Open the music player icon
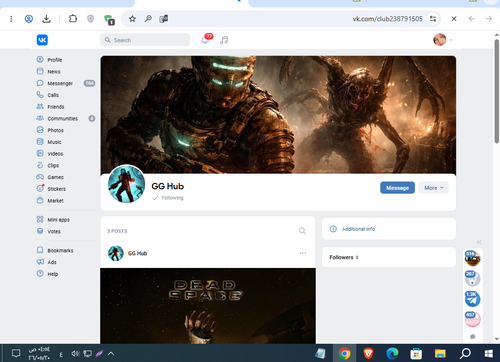This screenshot has width=500, height=362. [x=224, y=40]
